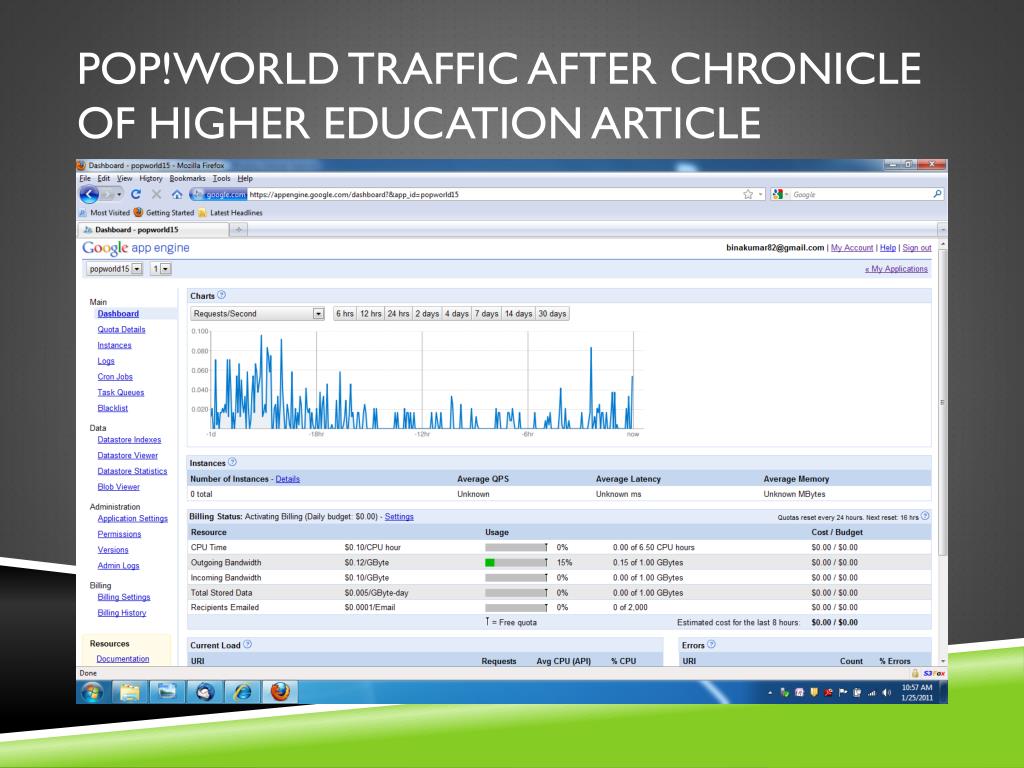Click the stop loading X icon
Viewport: 1024px width, 768px height.
(156, 194)
